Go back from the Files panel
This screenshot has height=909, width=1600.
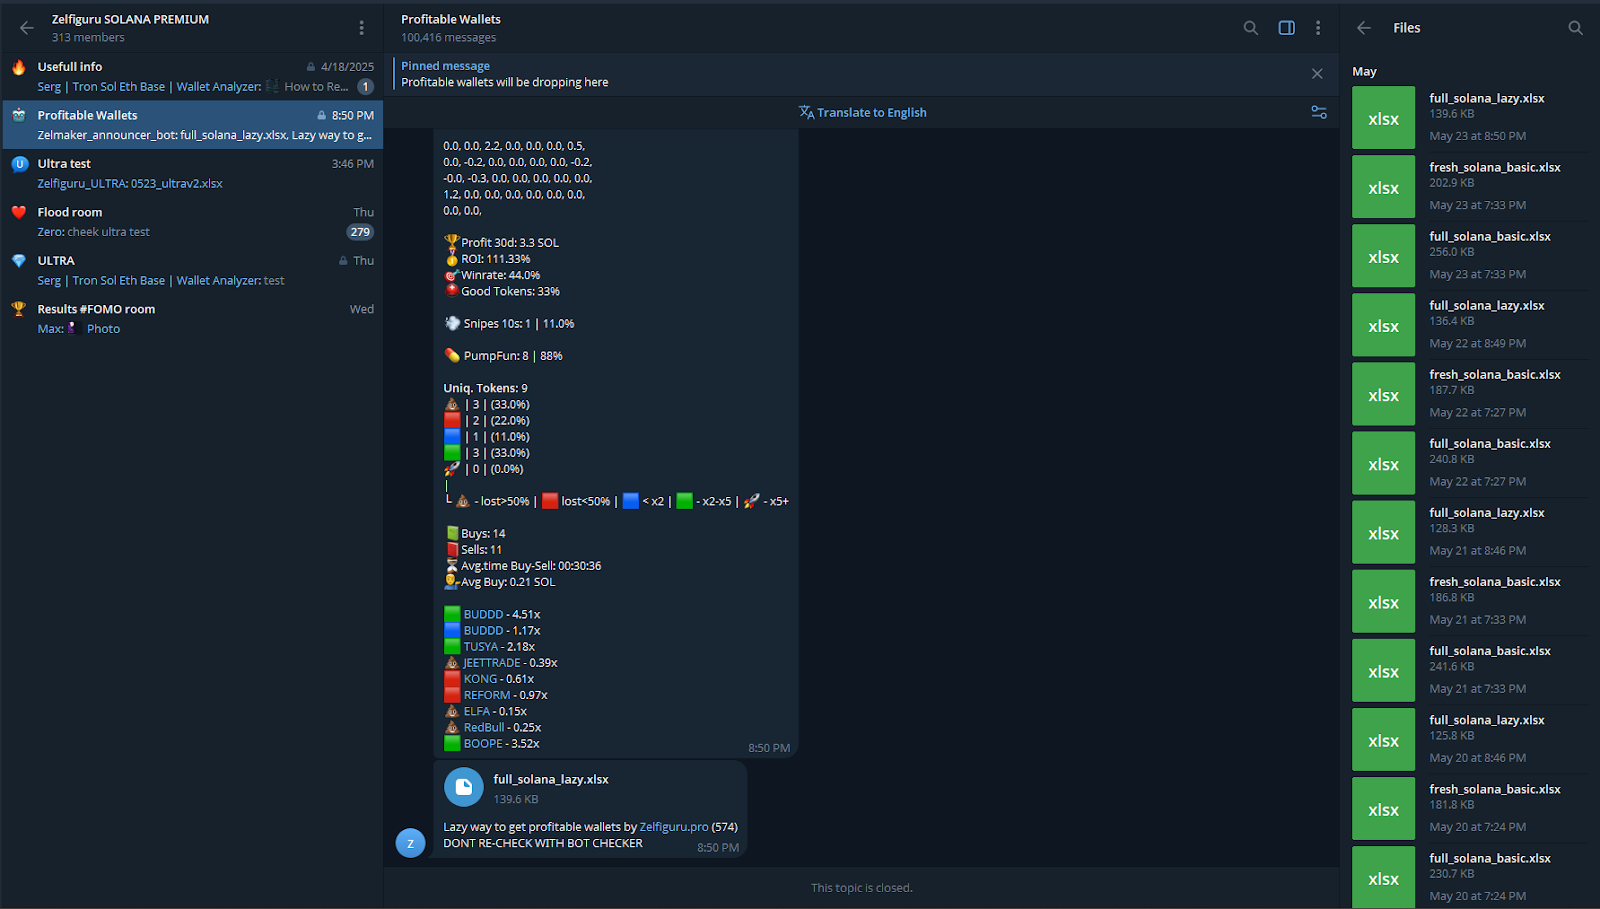click(x=1364, y=28)
